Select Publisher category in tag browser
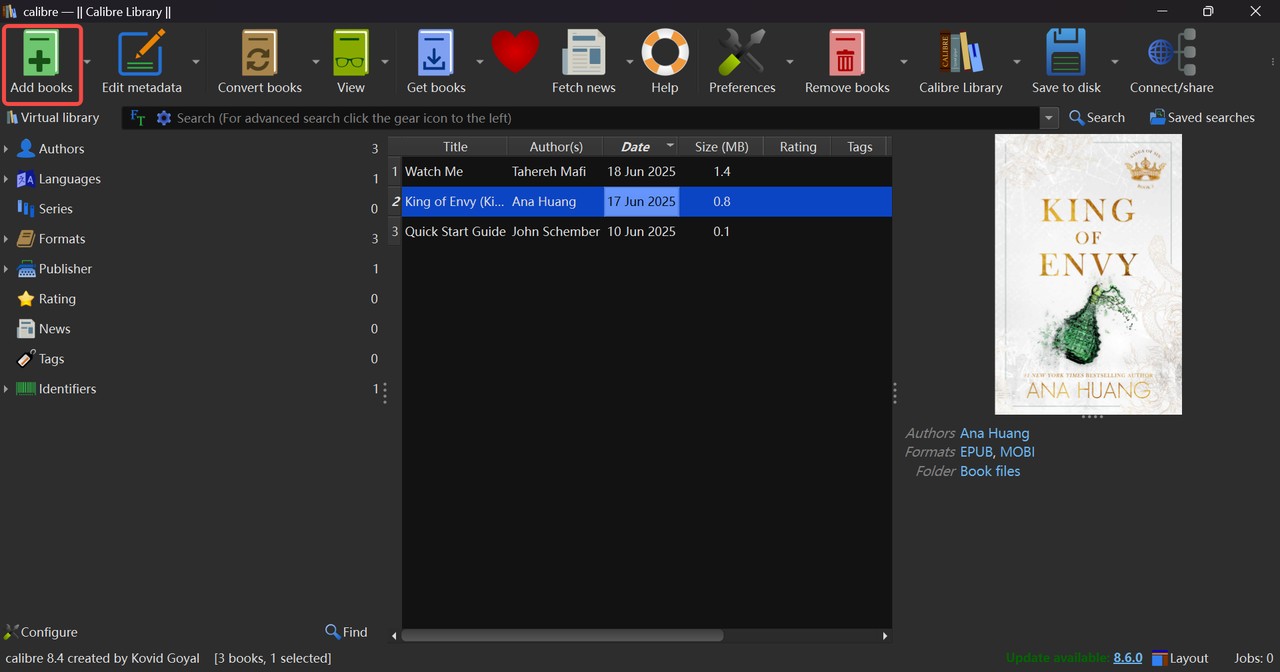 click(x=65, y=269)
